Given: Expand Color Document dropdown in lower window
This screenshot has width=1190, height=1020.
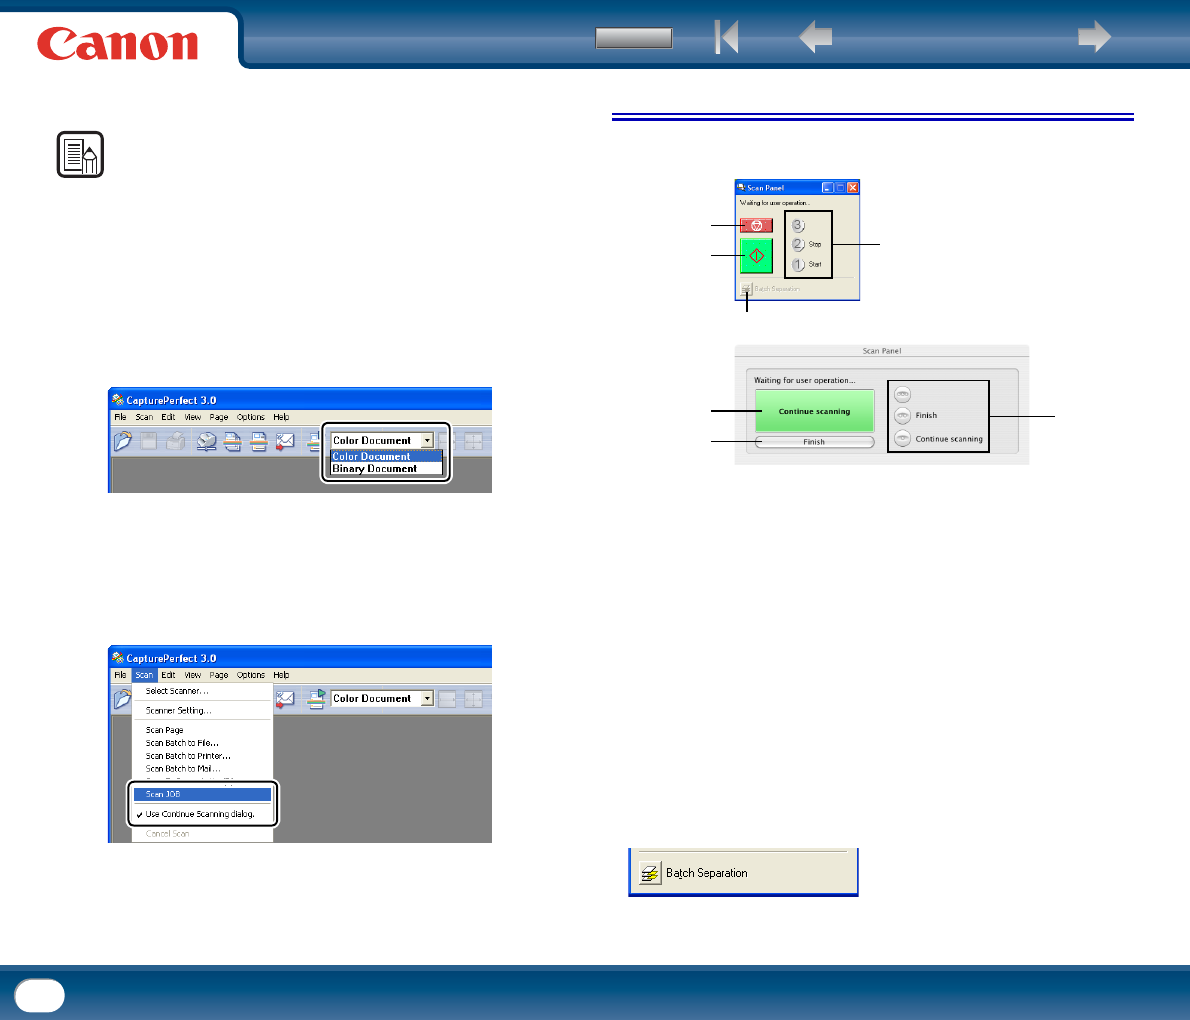Looking at the screenshot, I should click(427, 698).
